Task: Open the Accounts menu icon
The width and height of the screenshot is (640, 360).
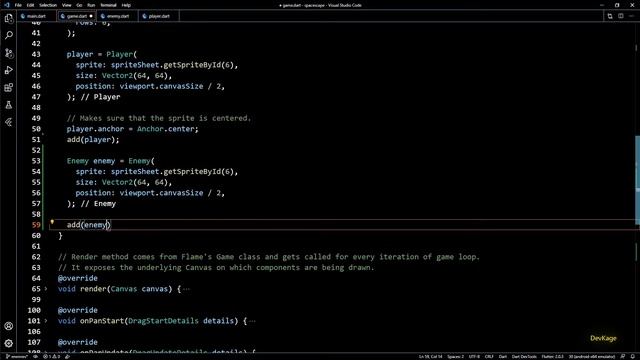Action: point(9,326)
